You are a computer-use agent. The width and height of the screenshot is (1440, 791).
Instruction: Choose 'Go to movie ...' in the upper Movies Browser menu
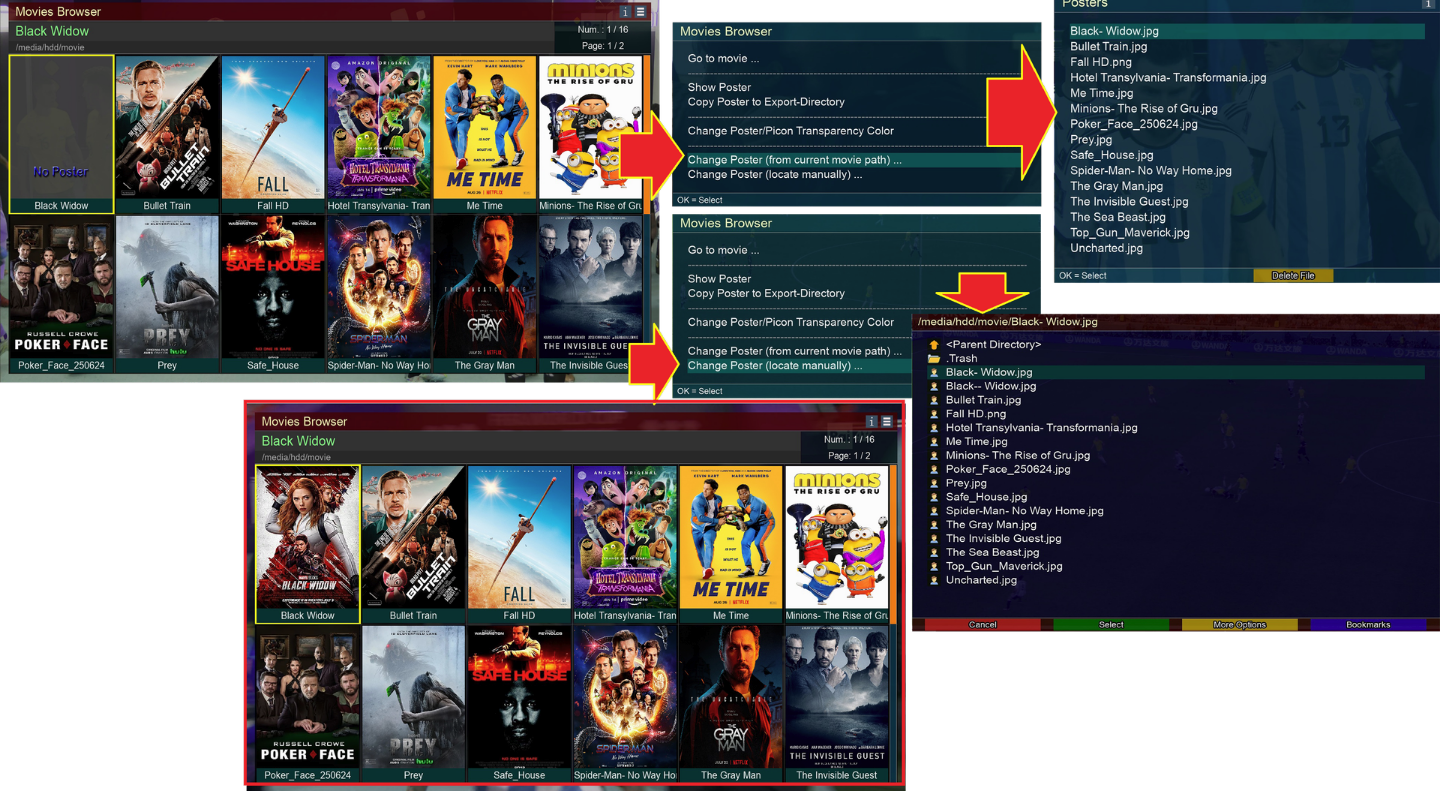point(723,59)
